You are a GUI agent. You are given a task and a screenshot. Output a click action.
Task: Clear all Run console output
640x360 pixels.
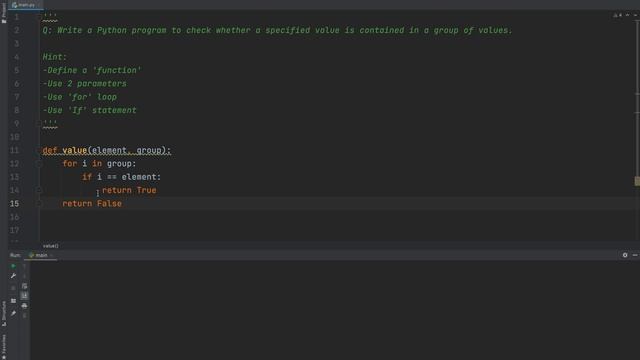24,316
